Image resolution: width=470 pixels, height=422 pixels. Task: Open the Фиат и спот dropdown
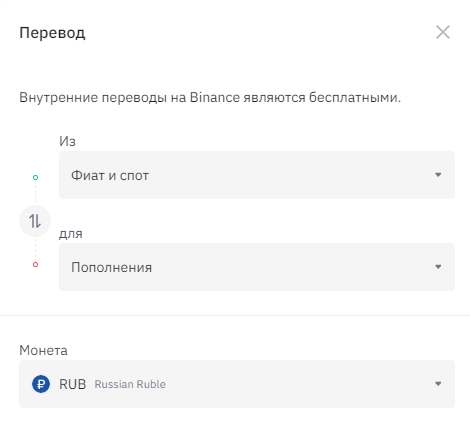(257, 175)
